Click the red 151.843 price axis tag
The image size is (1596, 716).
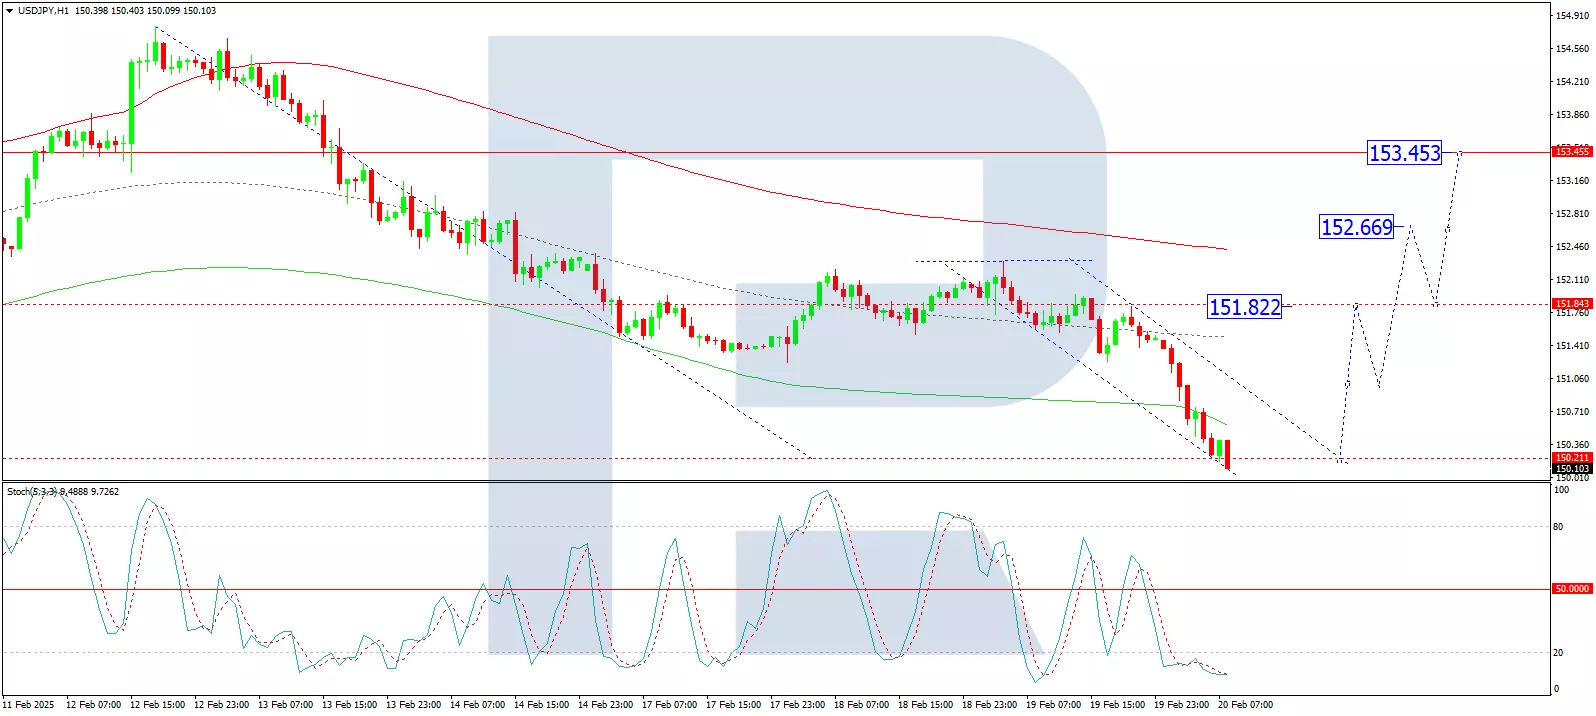1571,303
